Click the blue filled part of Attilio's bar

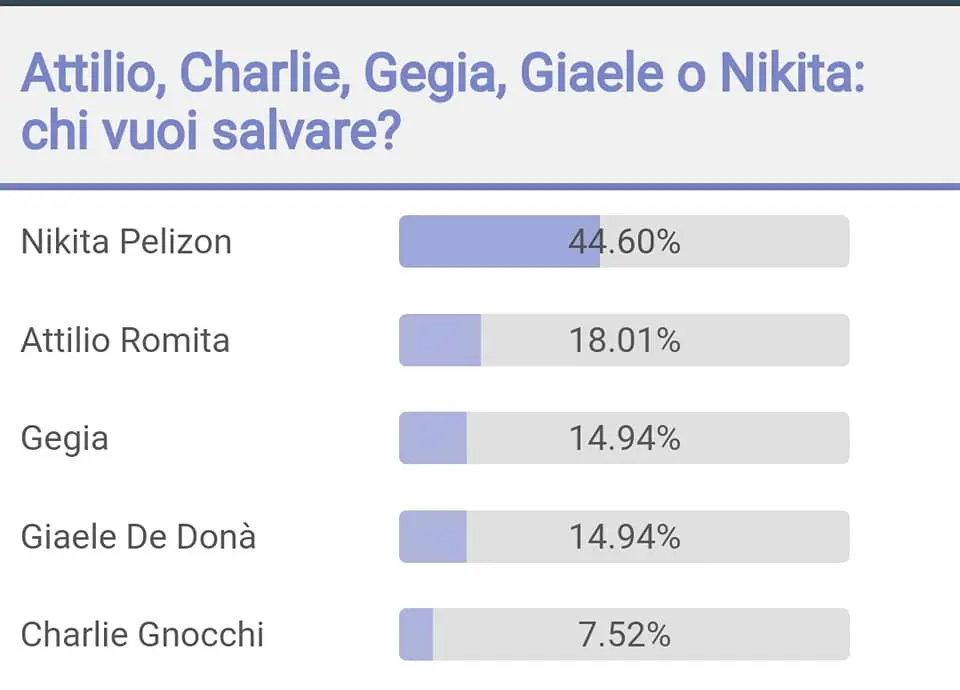[440, 340]
